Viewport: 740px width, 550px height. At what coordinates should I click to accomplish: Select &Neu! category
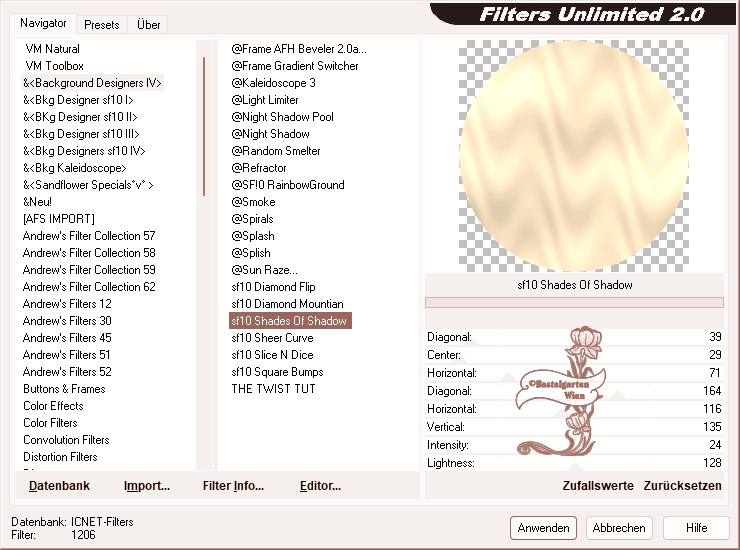pyautogui.click(x=37, y=202)
